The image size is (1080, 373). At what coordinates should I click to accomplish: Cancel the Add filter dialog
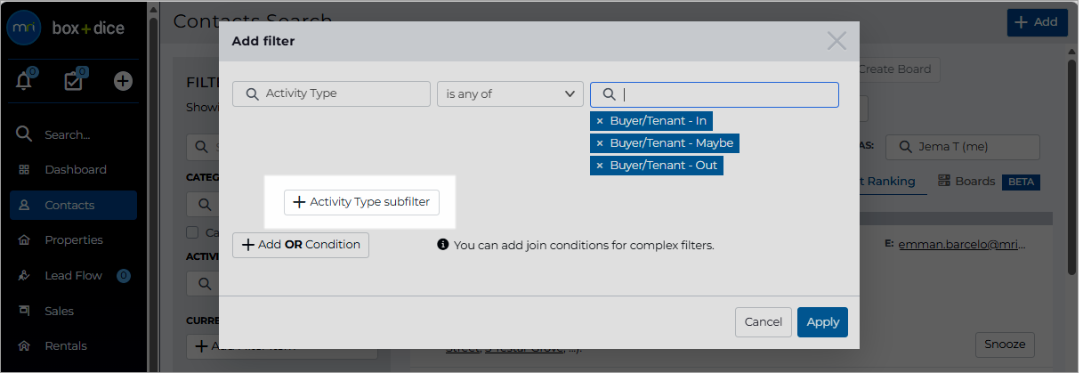tap(763, 322)
